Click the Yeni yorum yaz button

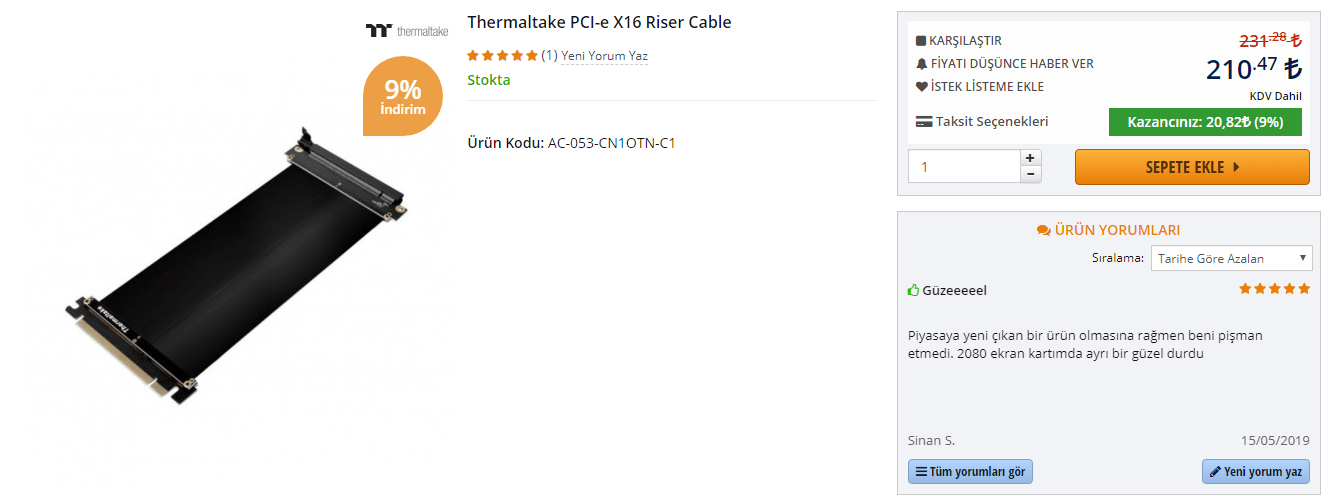[1255, 471]
